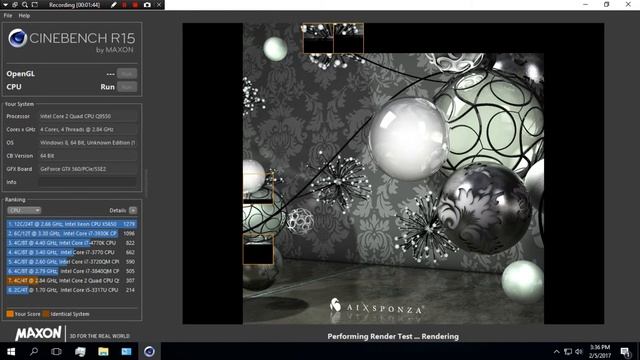Run the OpenGL benchmark
640x360 pixels.
click(x=127, y=74)
